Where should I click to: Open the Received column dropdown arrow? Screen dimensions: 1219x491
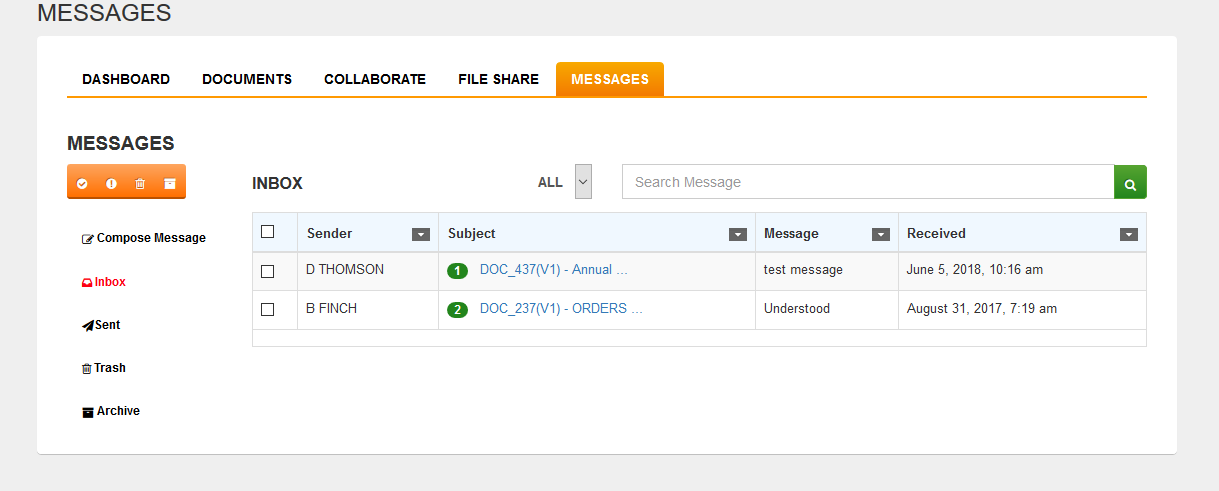point(1129,234)
